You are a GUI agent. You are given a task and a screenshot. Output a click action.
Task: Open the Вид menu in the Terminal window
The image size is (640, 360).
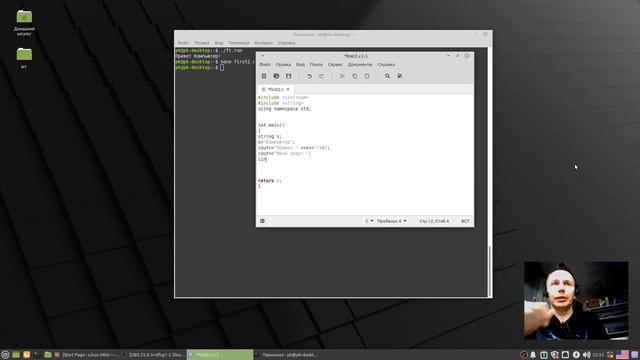(x=219, y=43)
